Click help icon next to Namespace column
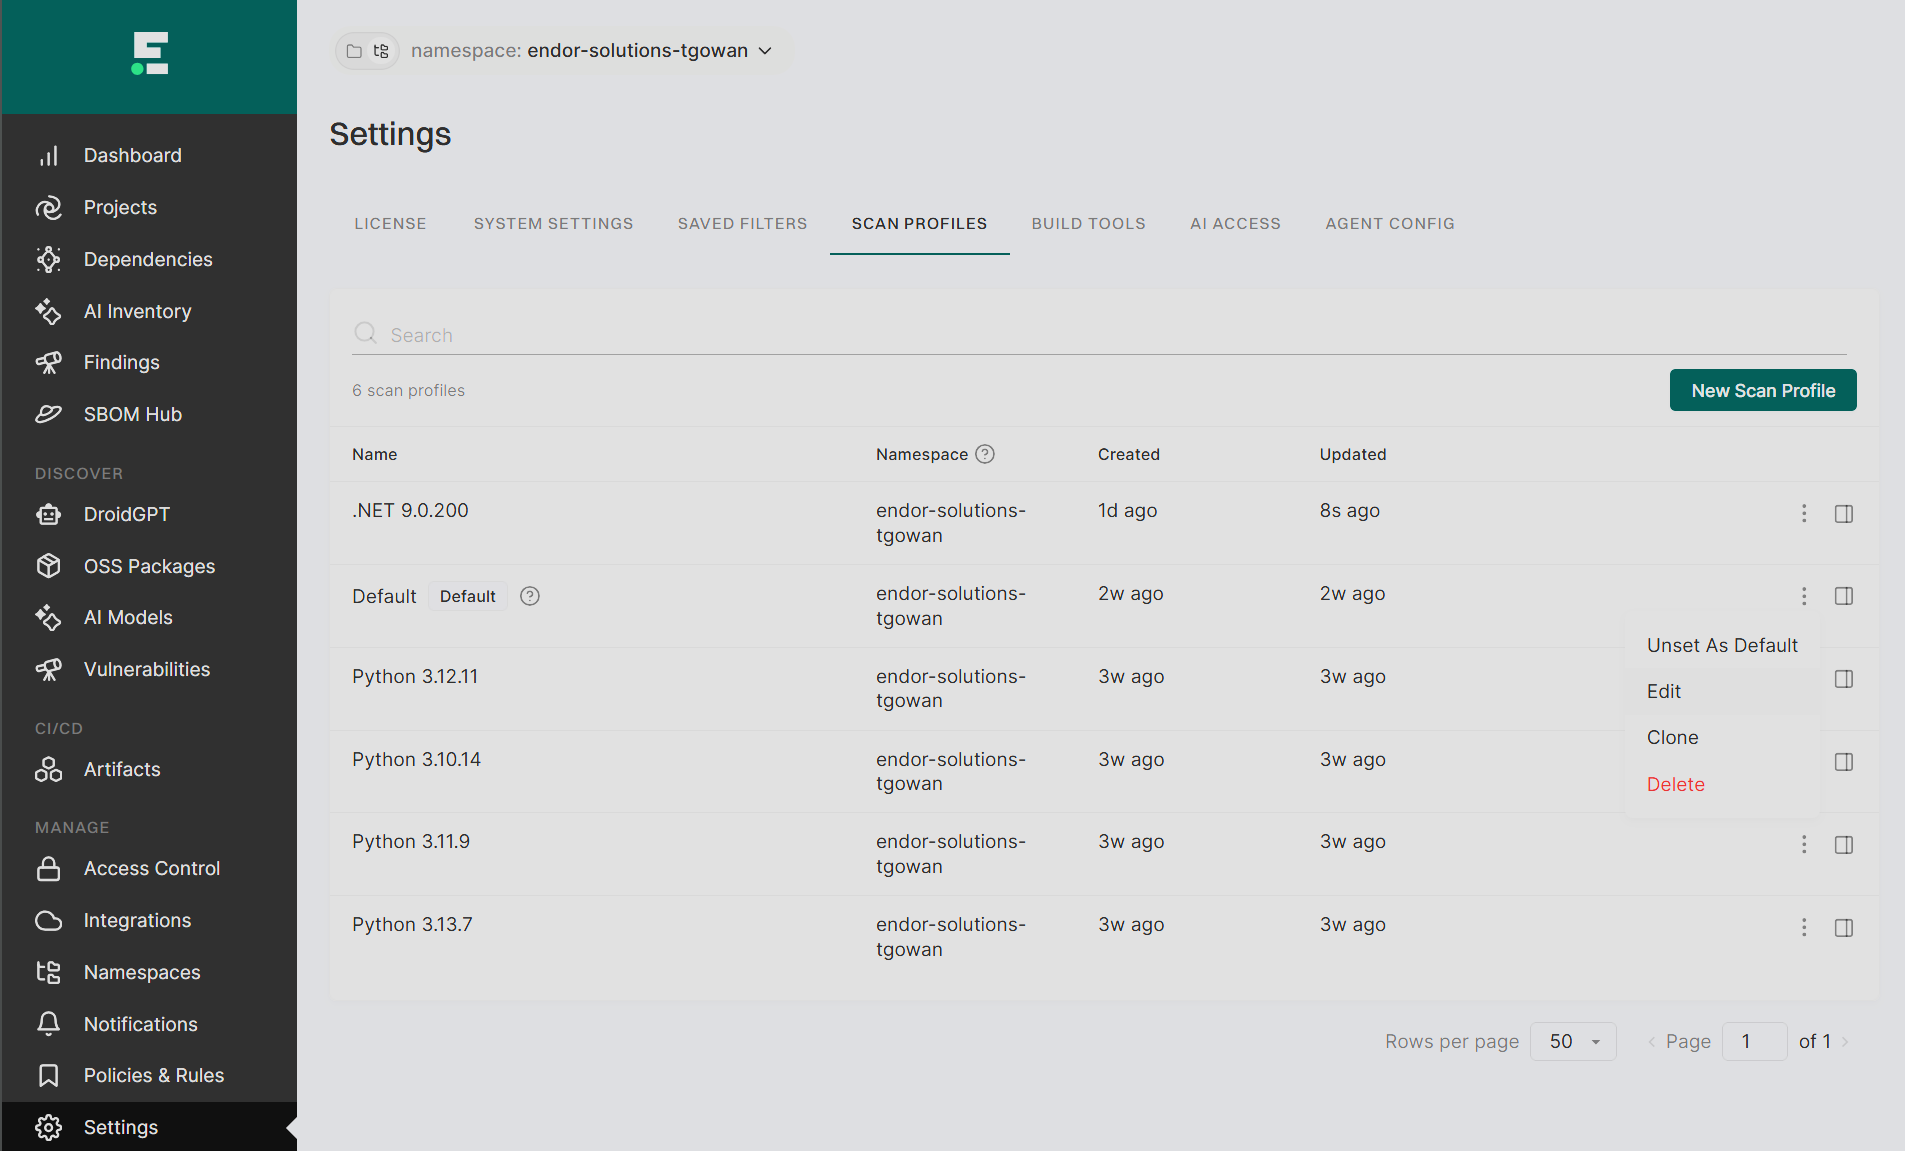The height and width of the screenshot is (1151, 1905). coord(985,454)
